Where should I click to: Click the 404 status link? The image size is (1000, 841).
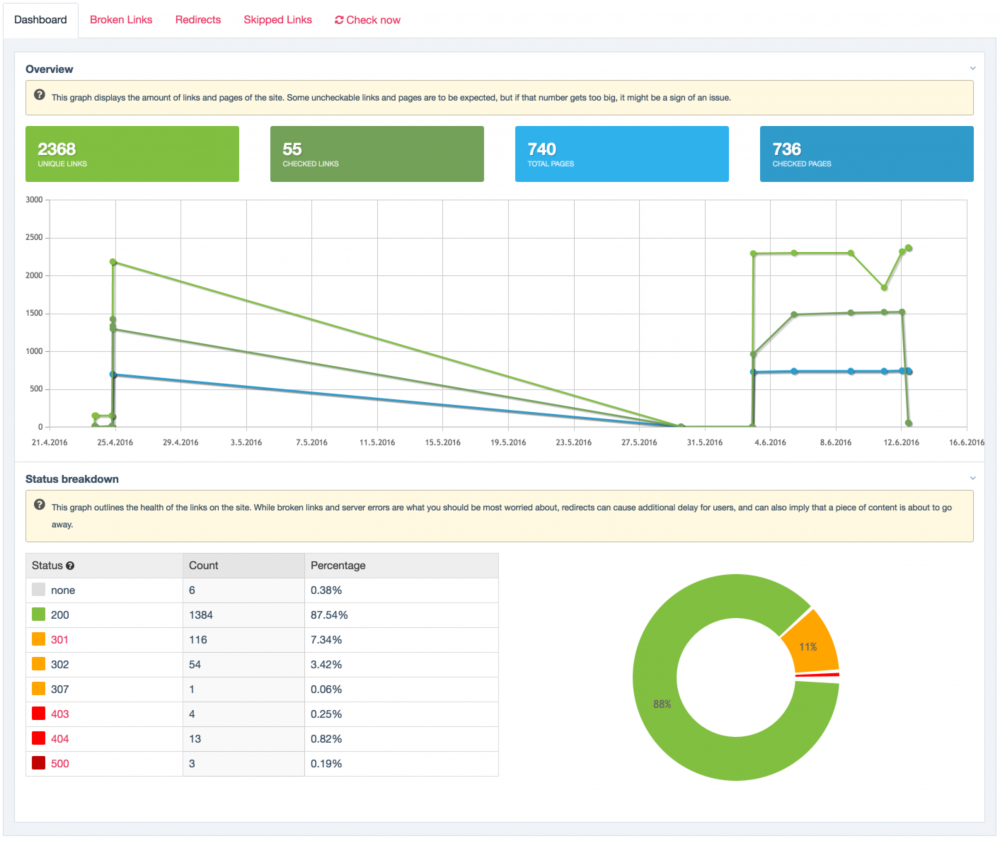click(x=62, y=738)
